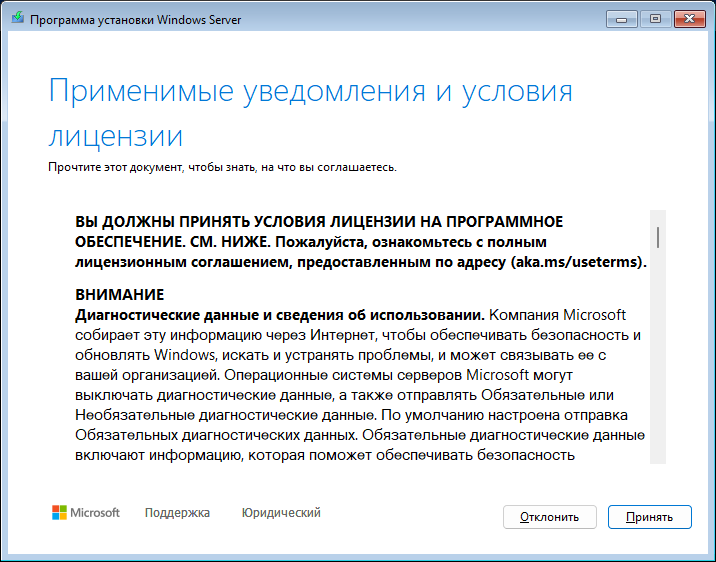Click the heading 'Применимые уведомления и условия лицензии'
716x562 pixels.
[x=311, y=113]
